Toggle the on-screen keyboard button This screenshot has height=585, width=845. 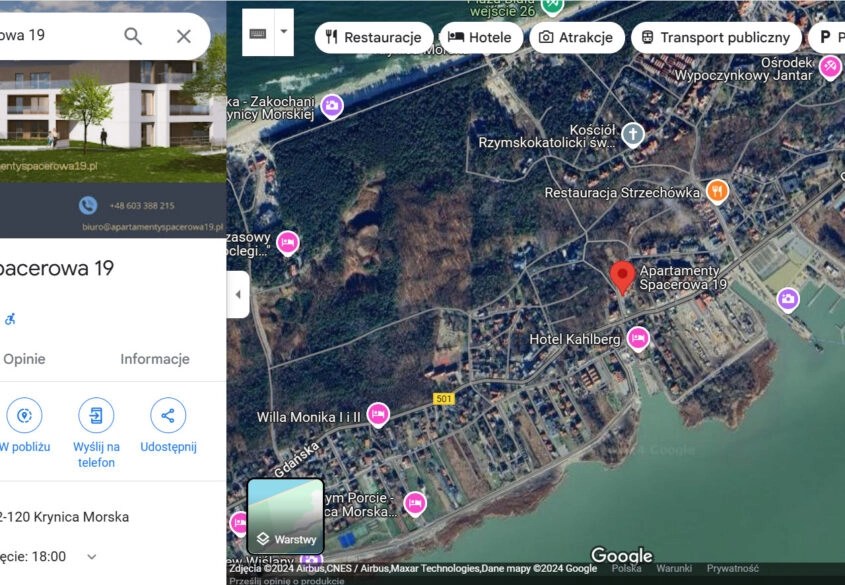coord(258,33)
